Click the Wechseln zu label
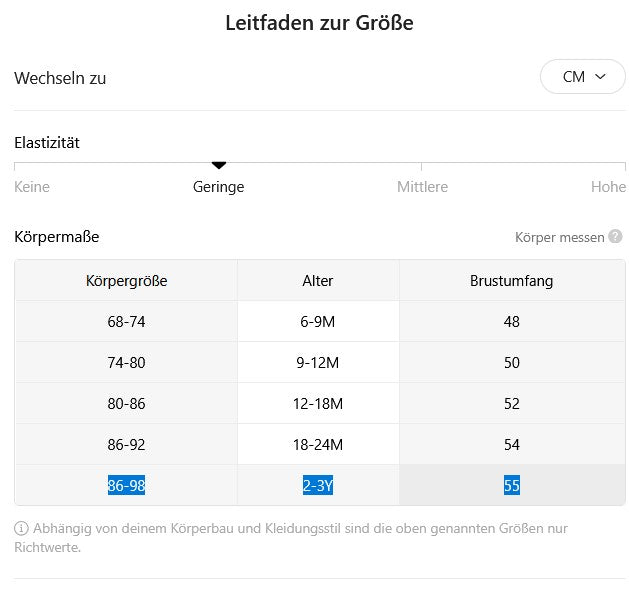This screenshot has width=629, height=594. click(x=60, y=78)
